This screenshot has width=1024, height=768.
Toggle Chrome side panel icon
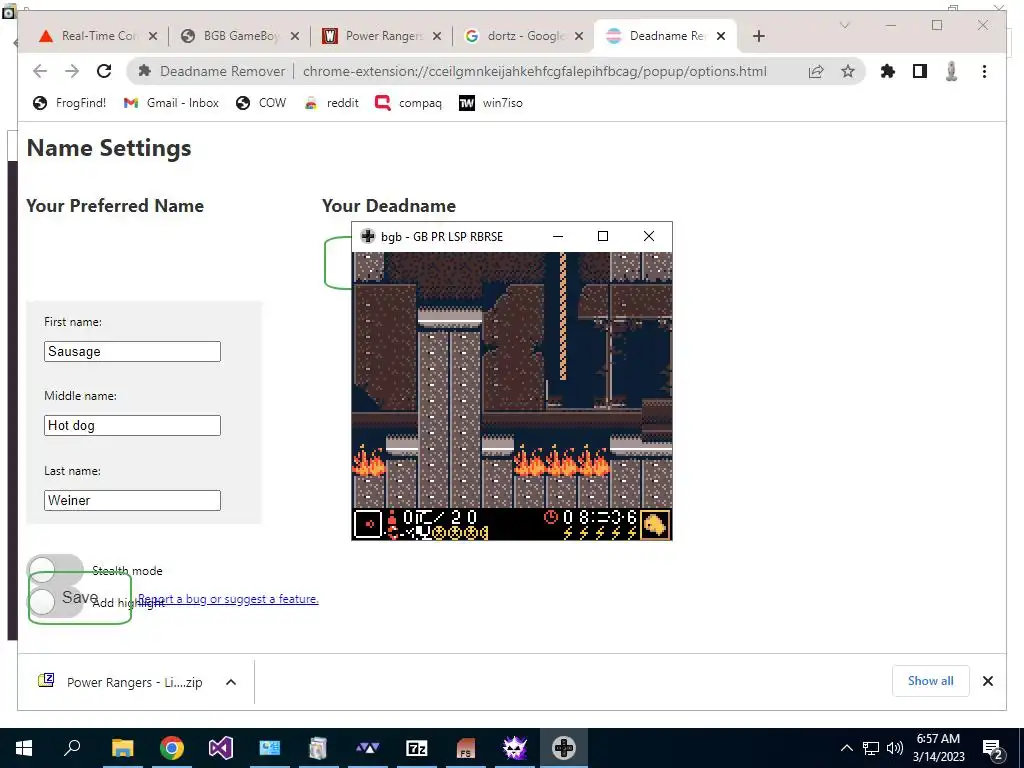coord(920,71)
